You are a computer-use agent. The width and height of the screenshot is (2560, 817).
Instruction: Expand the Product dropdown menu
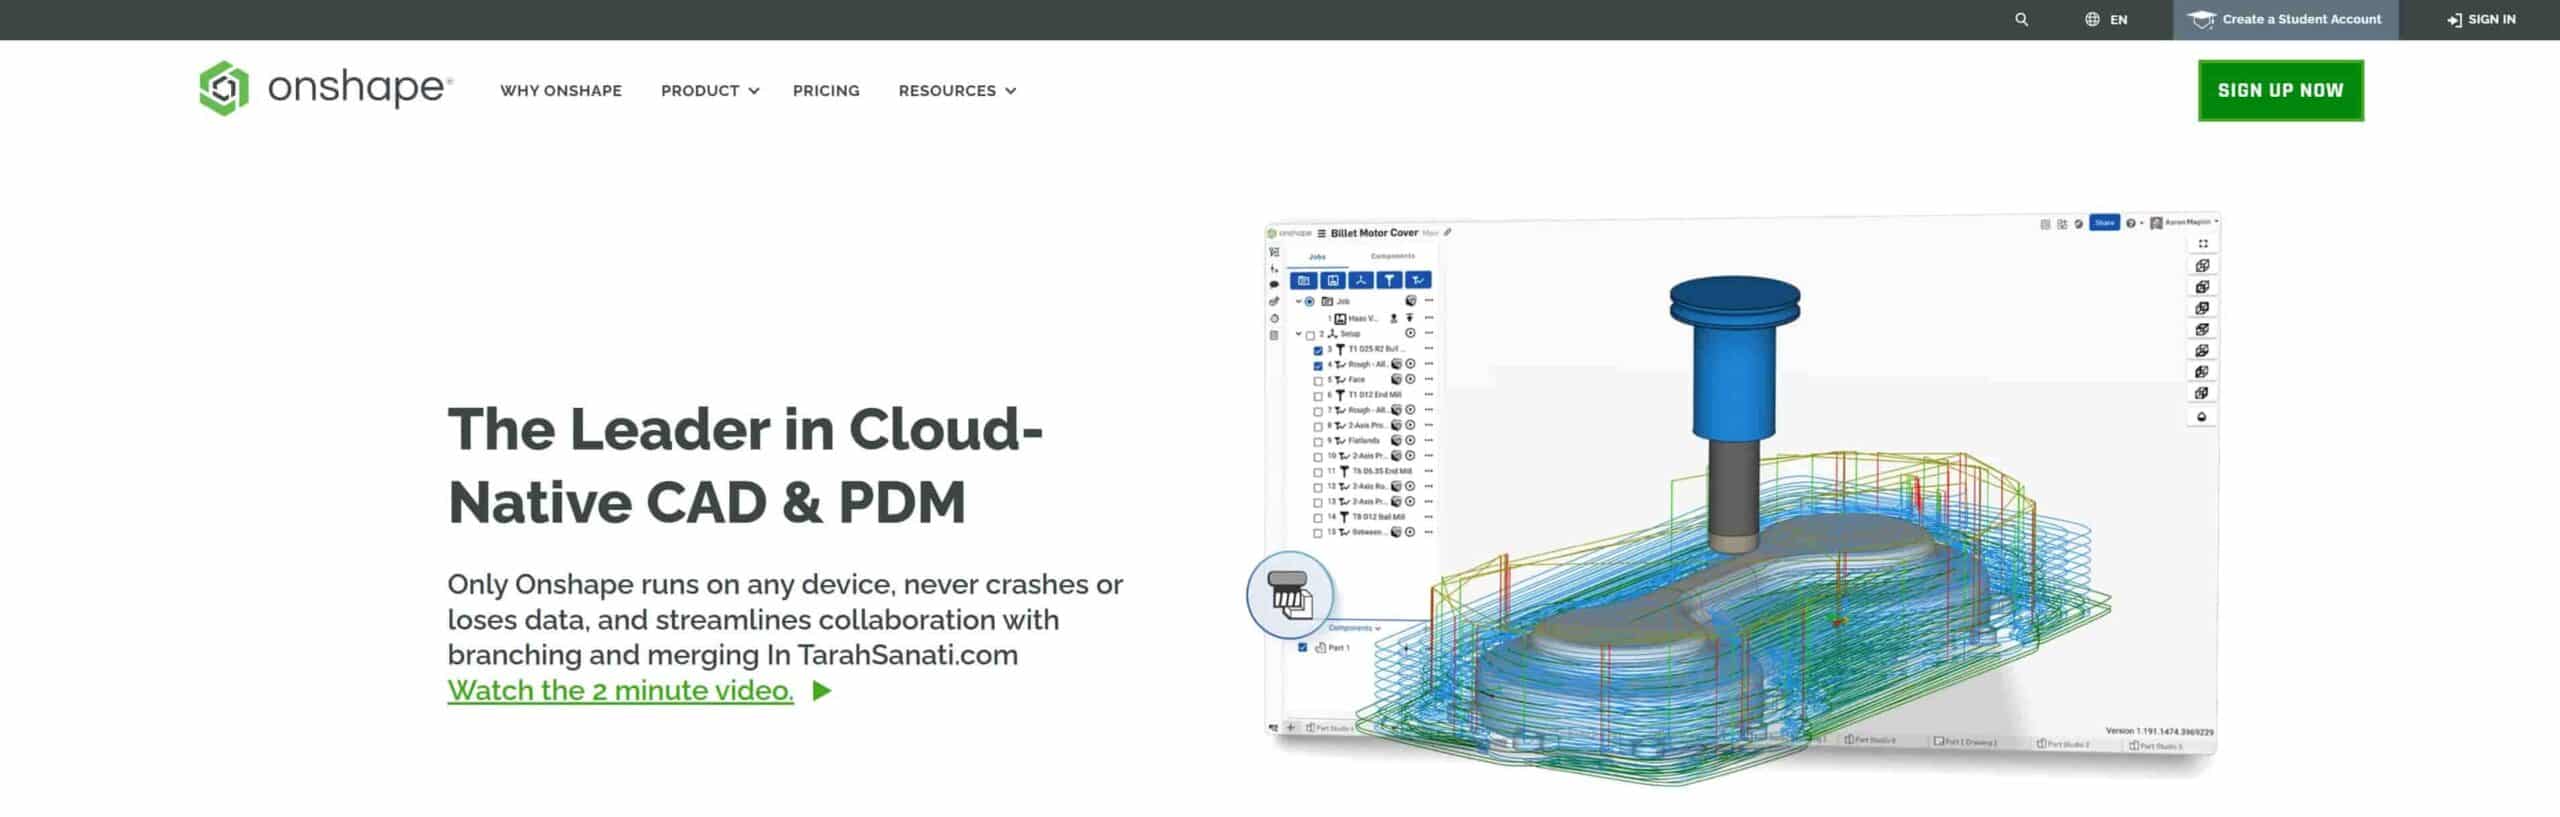(x=709, y=91)
